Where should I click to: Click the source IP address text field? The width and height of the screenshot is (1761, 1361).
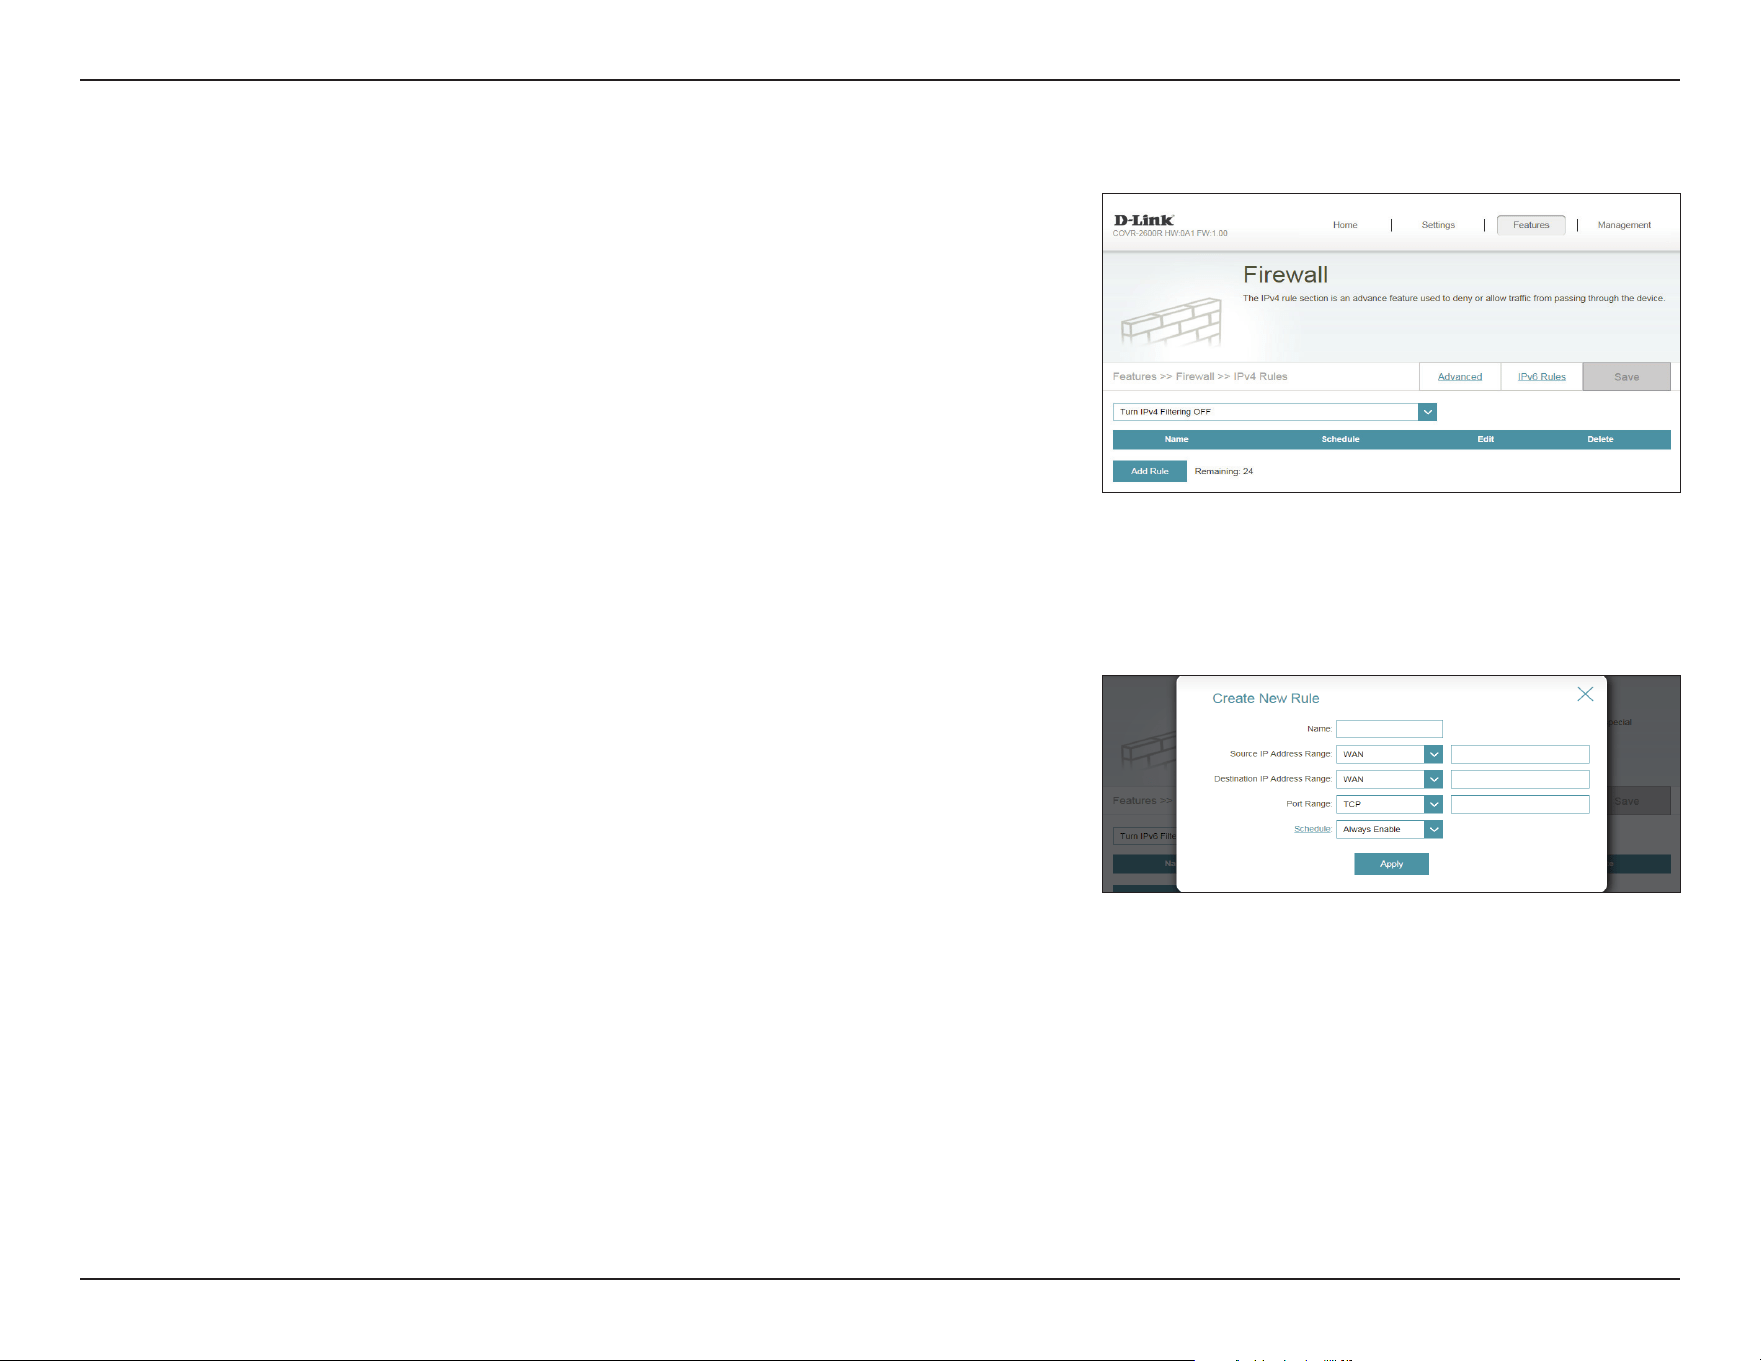1520,754
